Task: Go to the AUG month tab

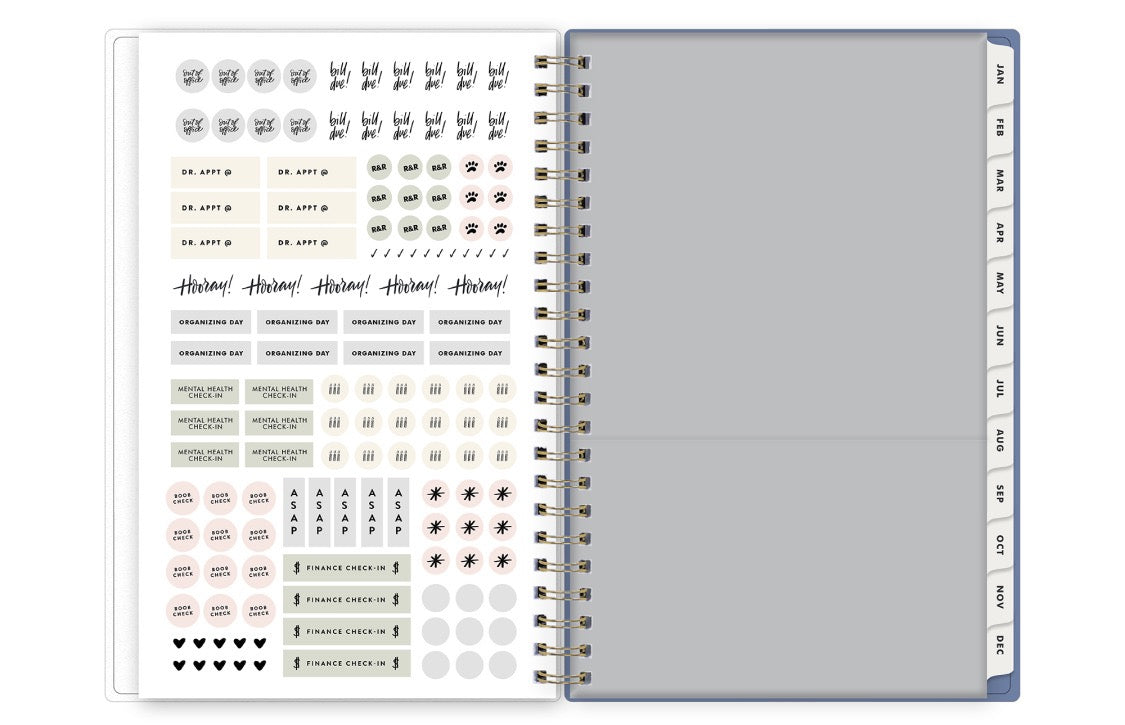Action: pyautogui.click(x=999, y=440)
